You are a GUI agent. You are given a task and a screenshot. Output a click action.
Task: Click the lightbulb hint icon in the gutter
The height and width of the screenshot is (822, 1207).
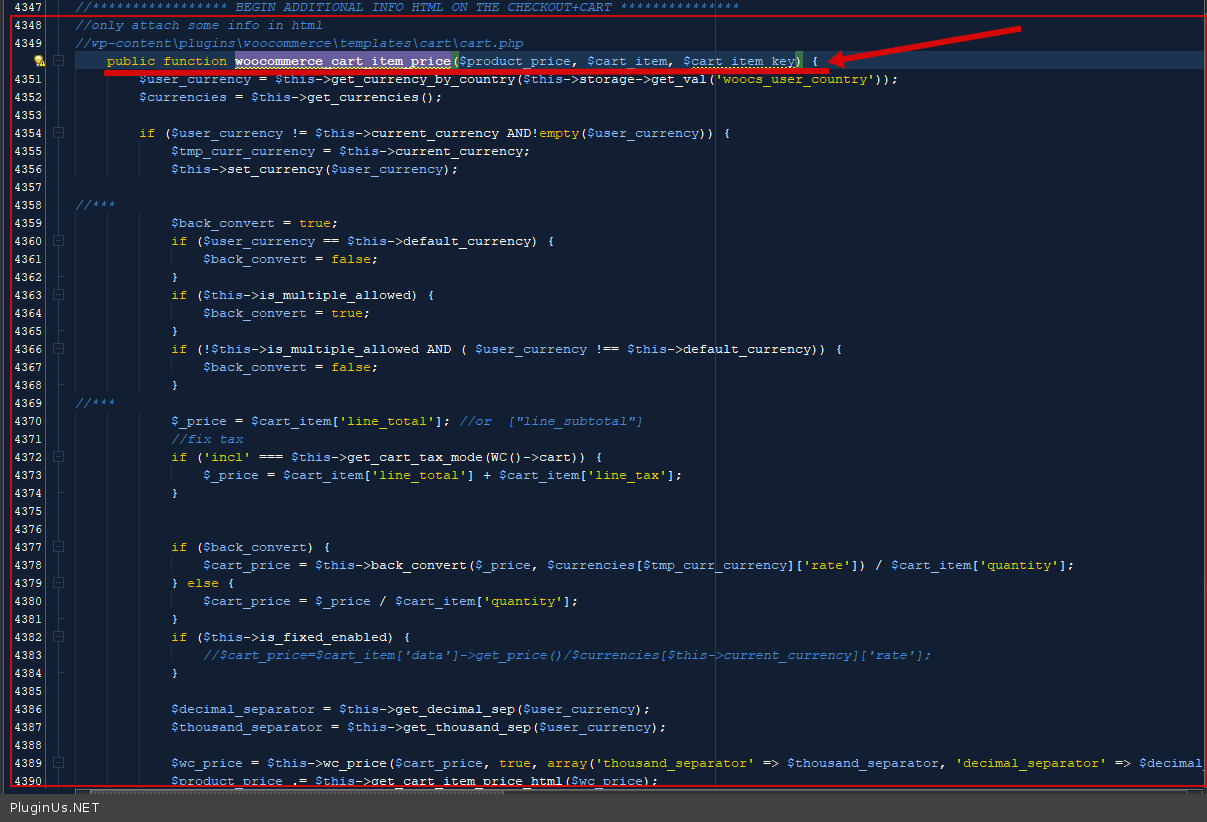click(x=40, y=61)
